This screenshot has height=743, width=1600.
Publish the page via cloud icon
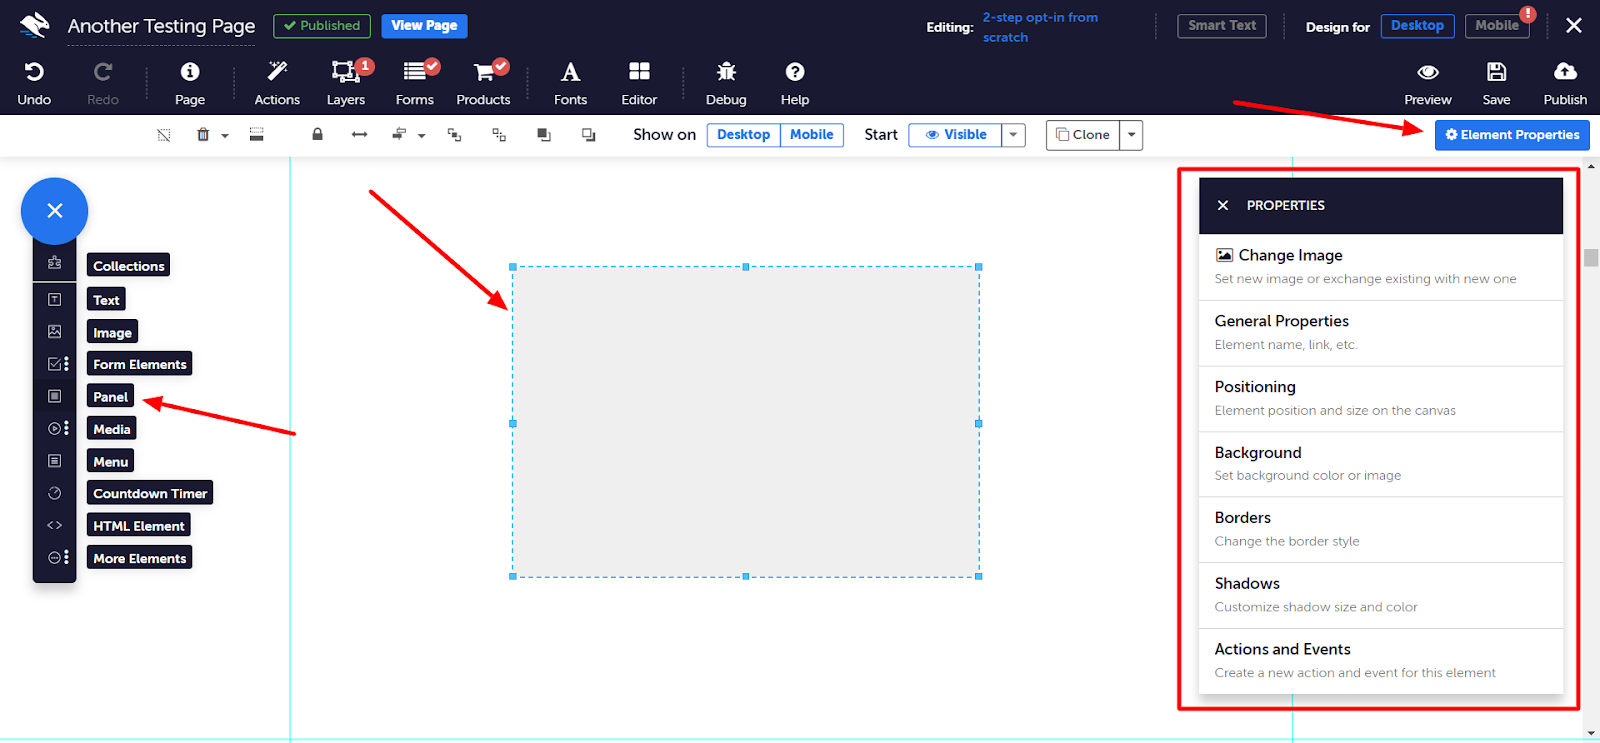coord(1565,72)
